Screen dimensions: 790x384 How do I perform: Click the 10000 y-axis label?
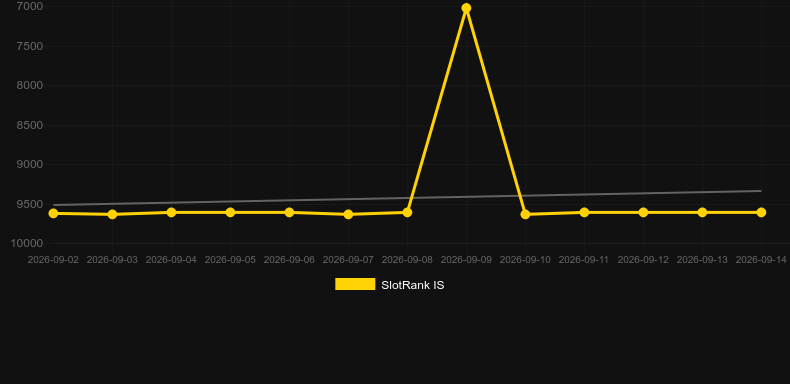point(27,243)
